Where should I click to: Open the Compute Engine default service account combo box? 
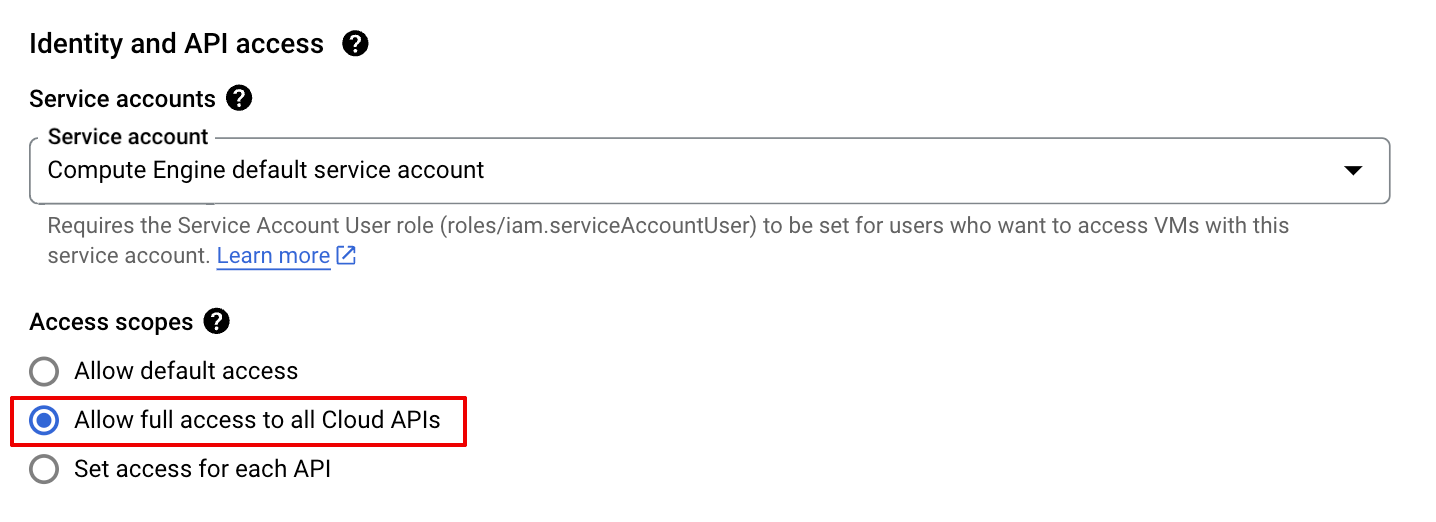click(x=266, y=171)
